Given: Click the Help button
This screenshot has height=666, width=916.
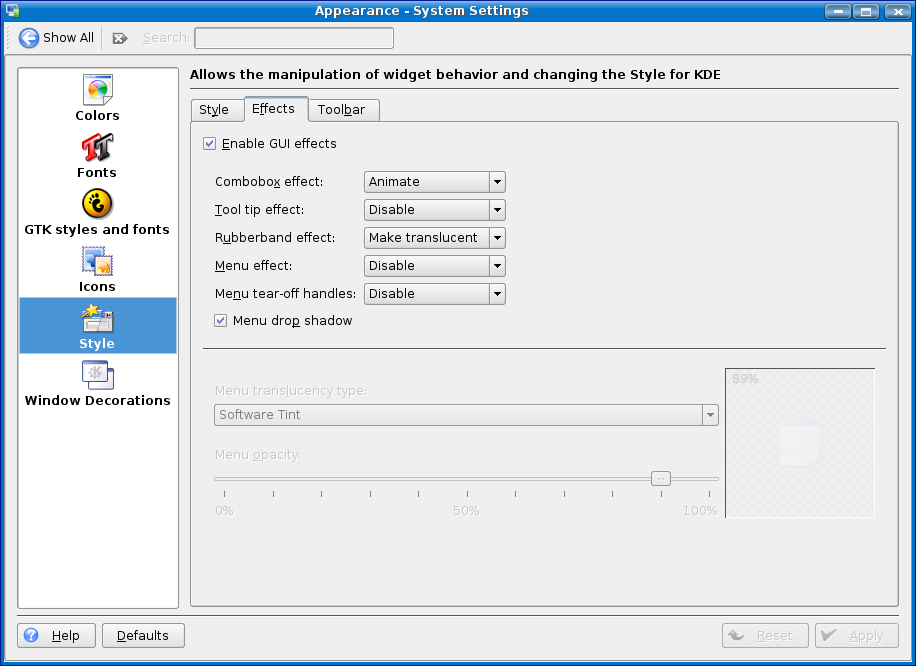Looking at the screenshot, I should [56, 635].
